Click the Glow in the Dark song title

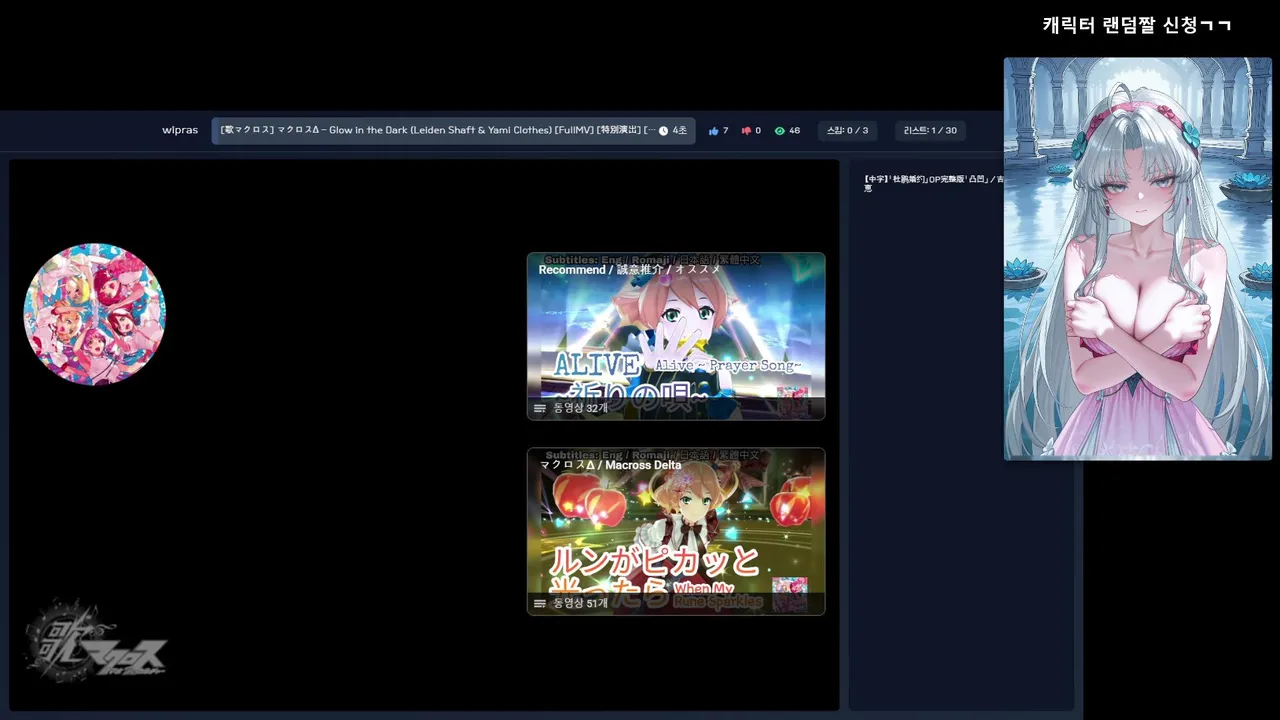(438, 131)
